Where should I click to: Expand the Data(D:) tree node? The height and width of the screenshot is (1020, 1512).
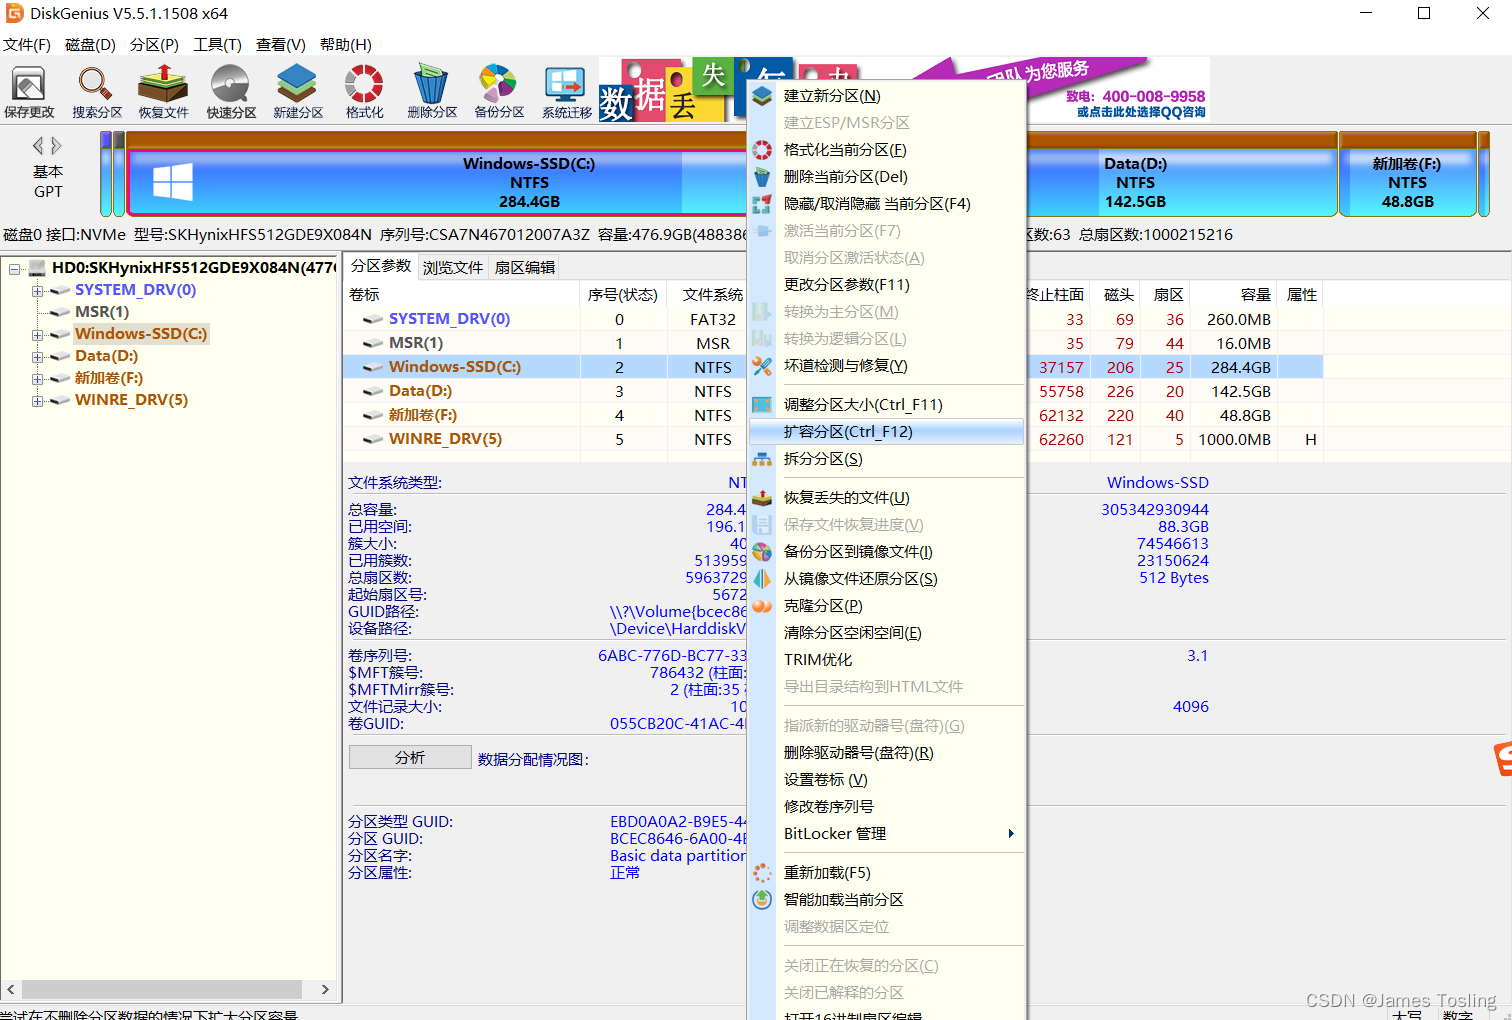click(36, 355)
